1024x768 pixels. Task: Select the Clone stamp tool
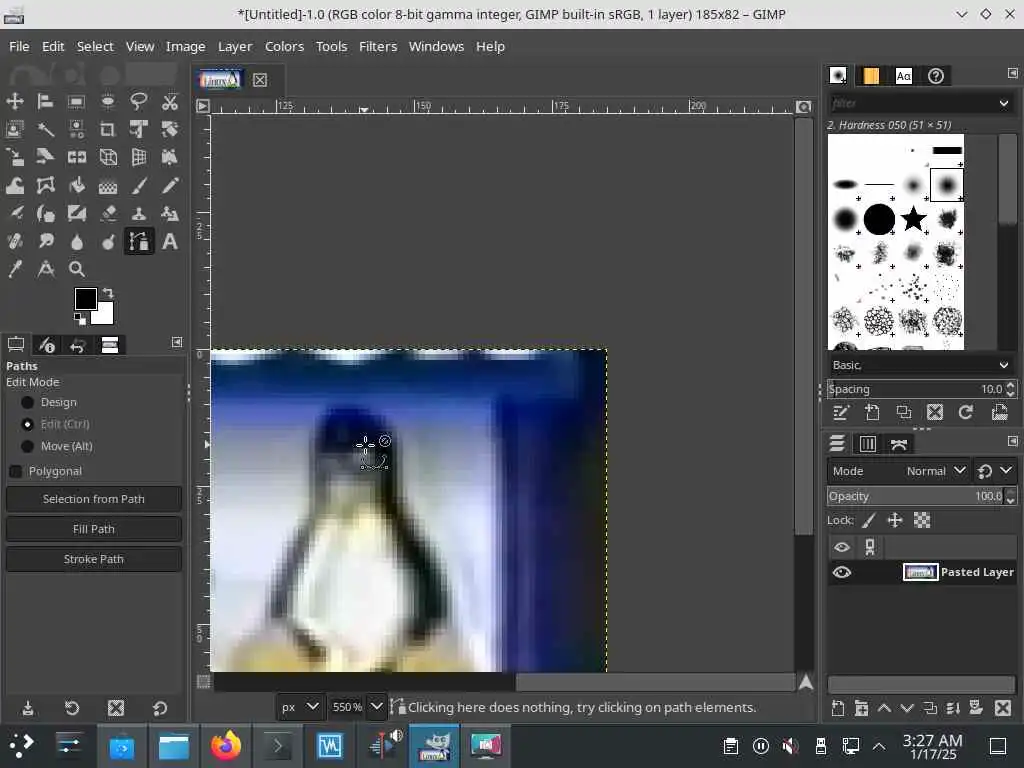138,214
